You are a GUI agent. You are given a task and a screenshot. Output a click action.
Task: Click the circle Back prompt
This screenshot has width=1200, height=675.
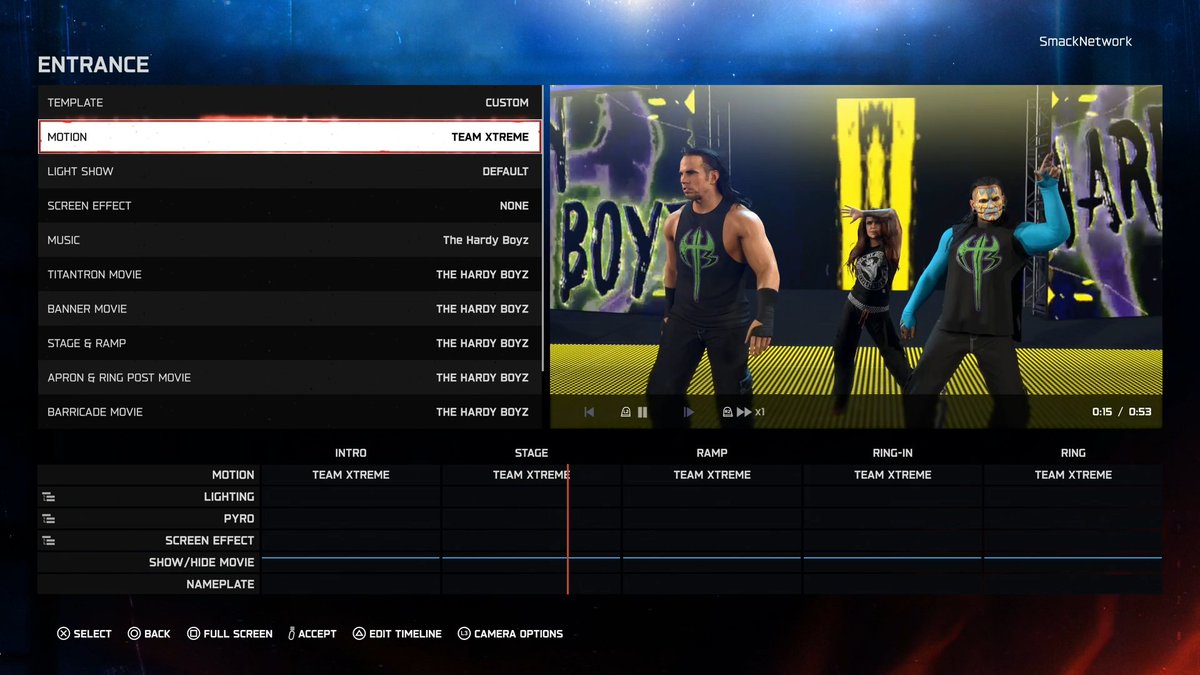(149, 634)
